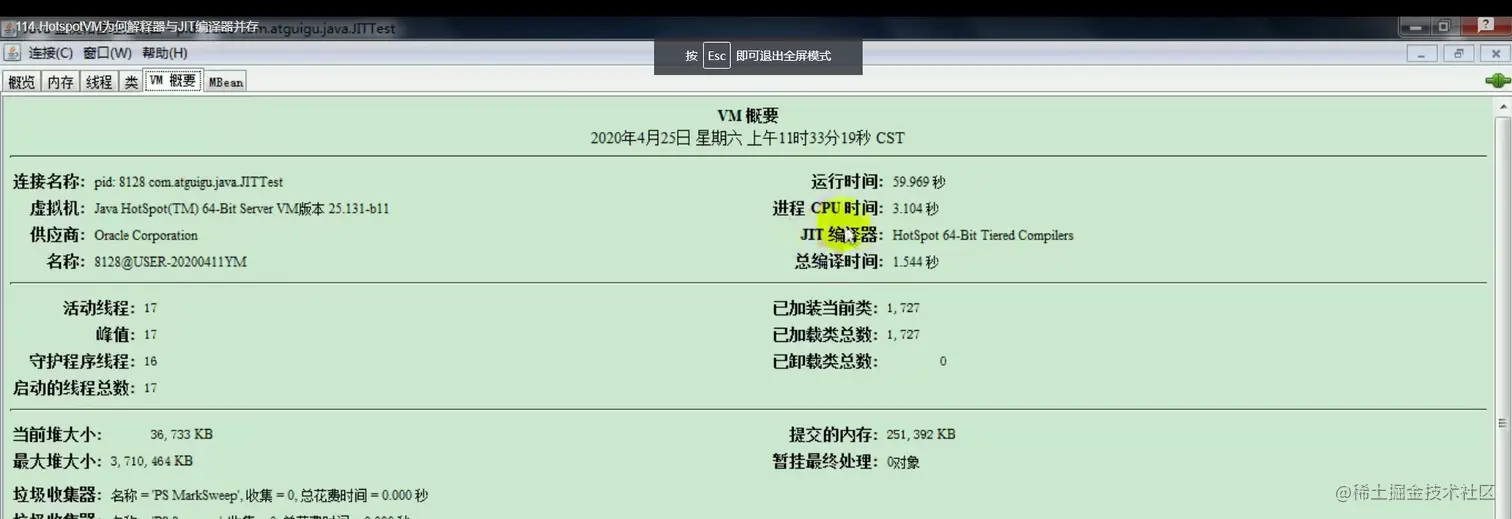Click the VM 概要 heading
Viewport: 1512px width, 519px height.
pos(747,116)
